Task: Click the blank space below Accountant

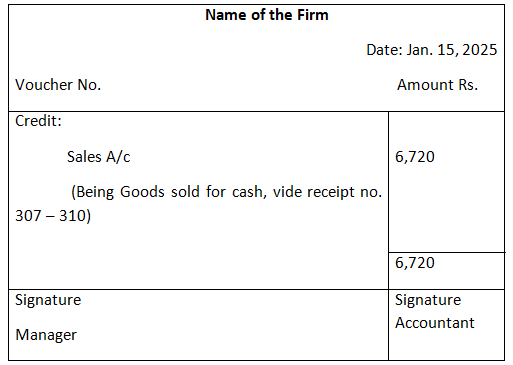Action: click(x=446, y=346)
